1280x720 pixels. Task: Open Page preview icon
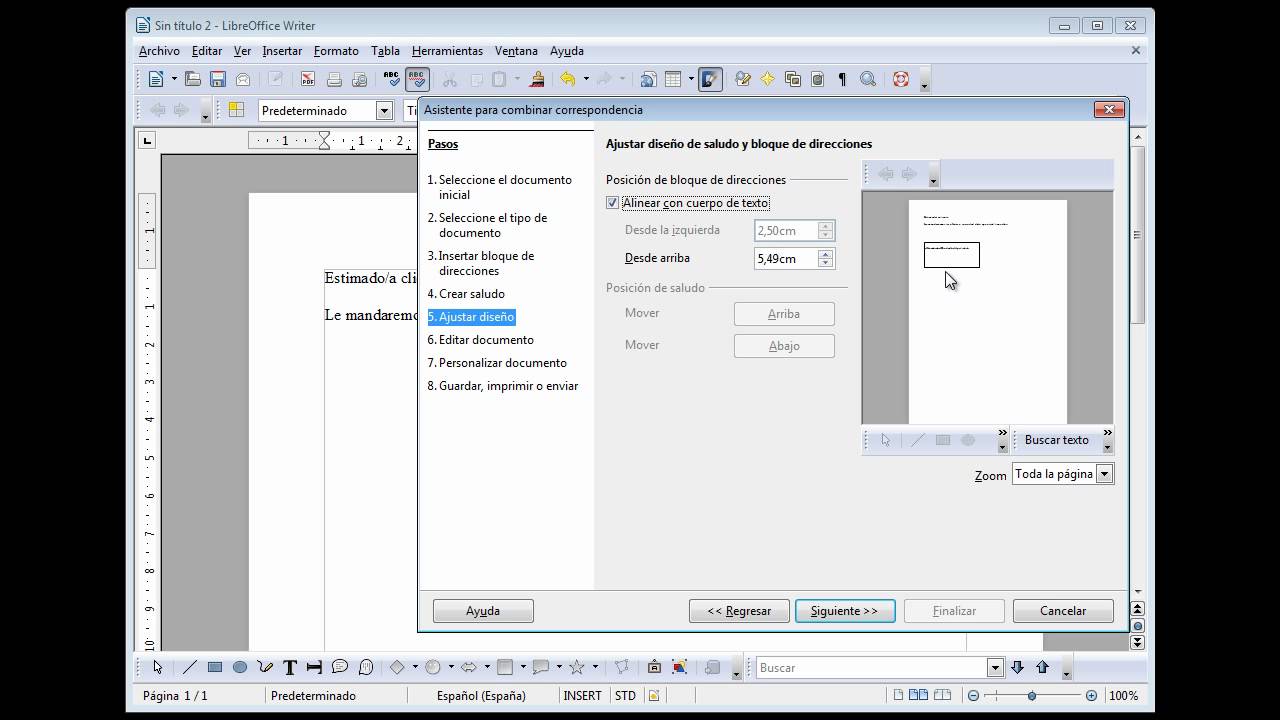pos(360,80)
